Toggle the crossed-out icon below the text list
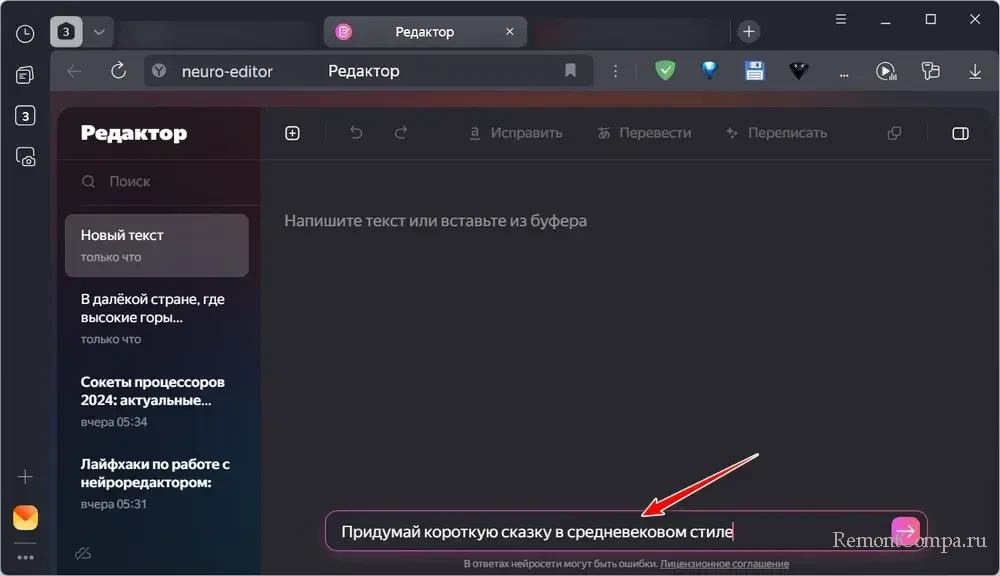Viewport: 1000px width, 576px height. [82, 553]
